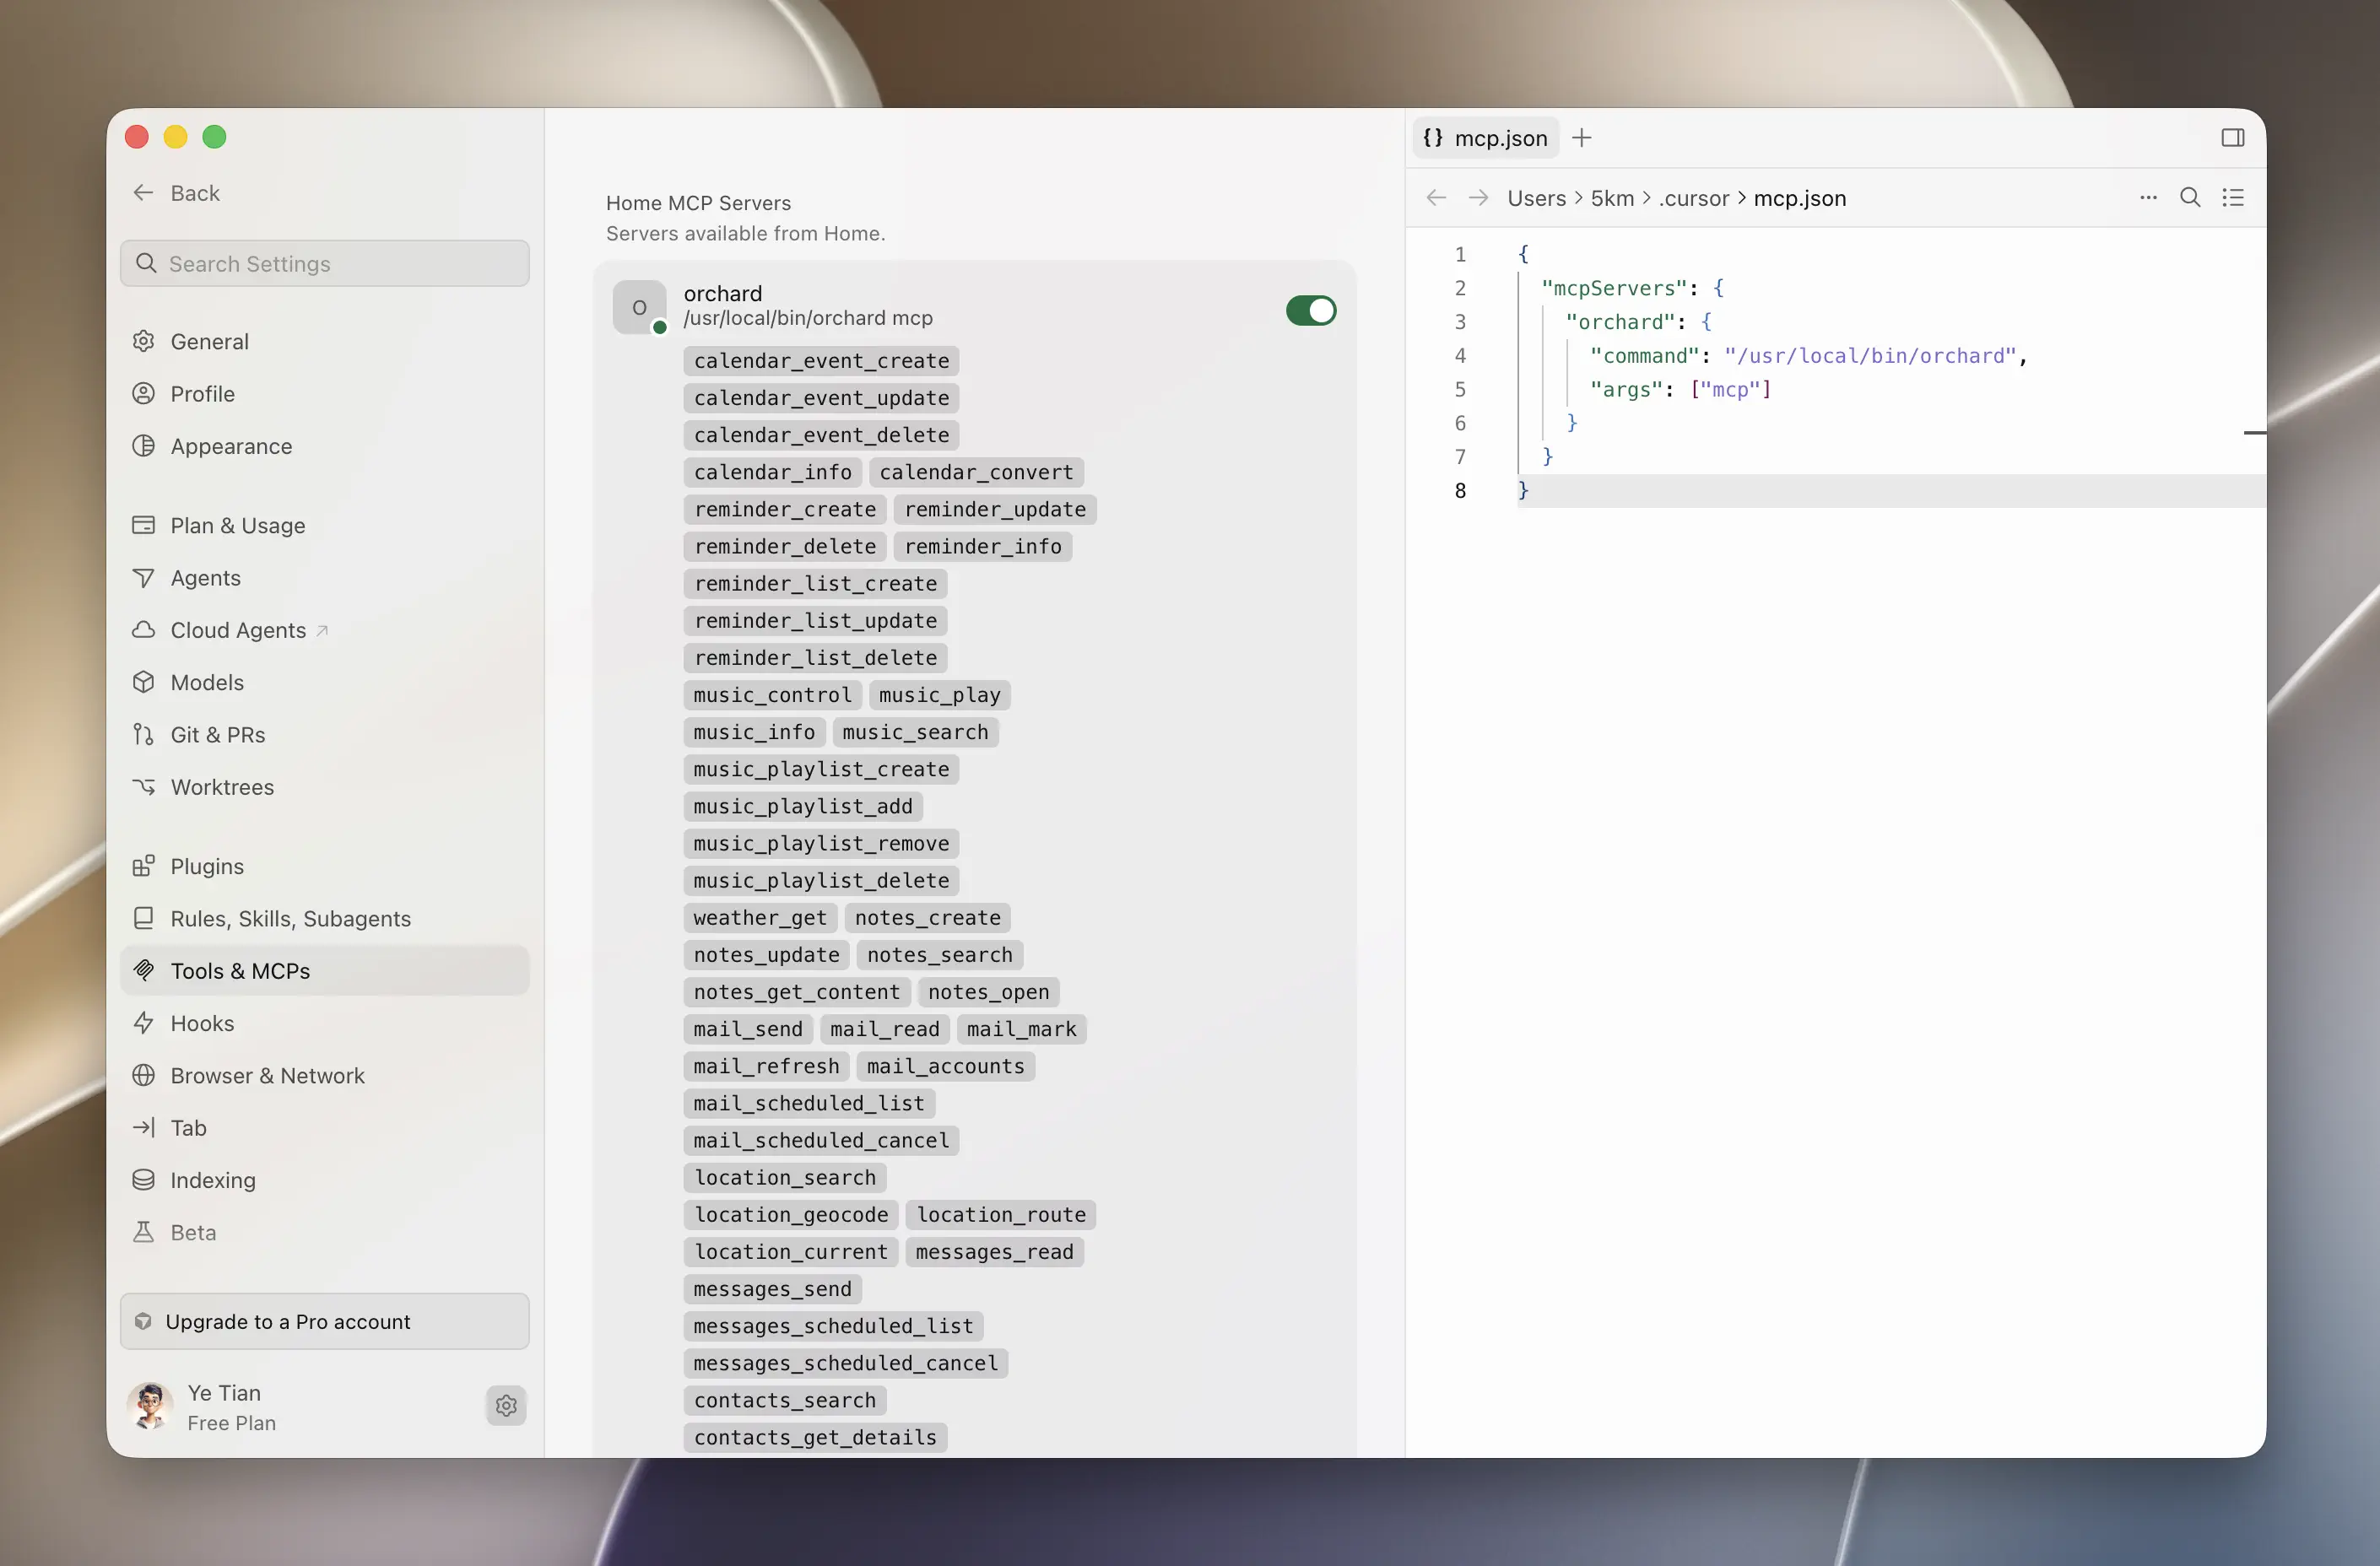The width and height of the screenshot is (2380, 1566).
Task: Expand the Users breadcrumb segment
Action: [x=1536, y=198]
